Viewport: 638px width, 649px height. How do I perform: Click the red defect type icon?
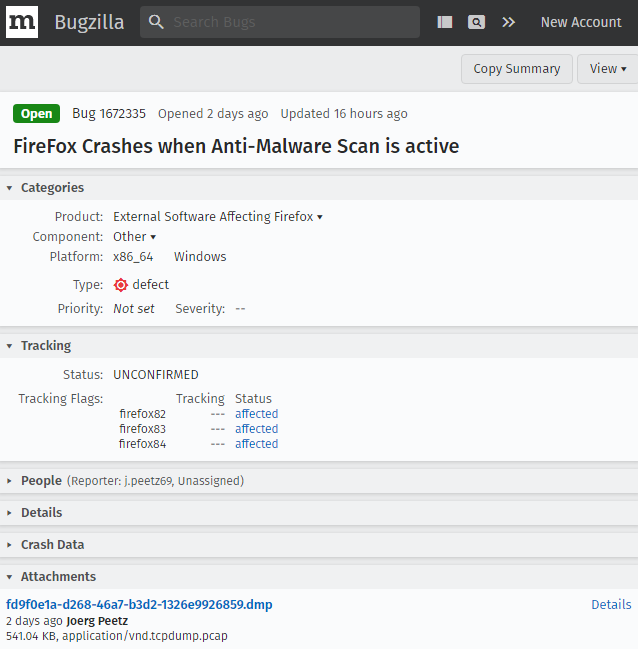121,285
